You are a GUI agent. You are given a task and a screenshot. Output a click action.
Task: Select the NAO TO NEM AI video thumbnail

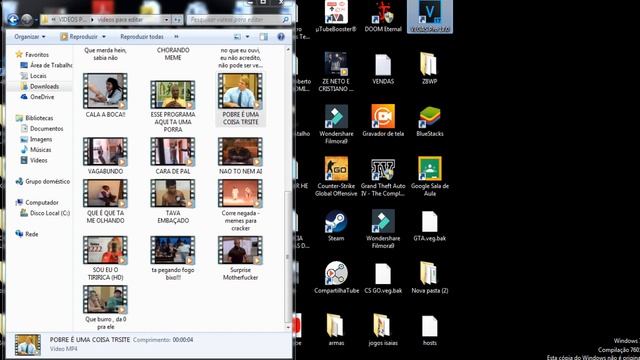coord(240,152)
